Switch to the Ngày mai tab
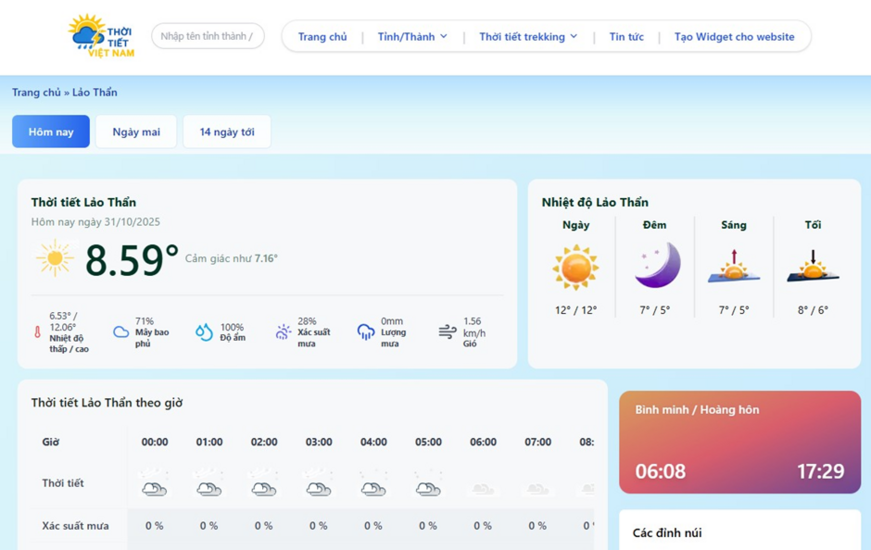 point(136,132)
